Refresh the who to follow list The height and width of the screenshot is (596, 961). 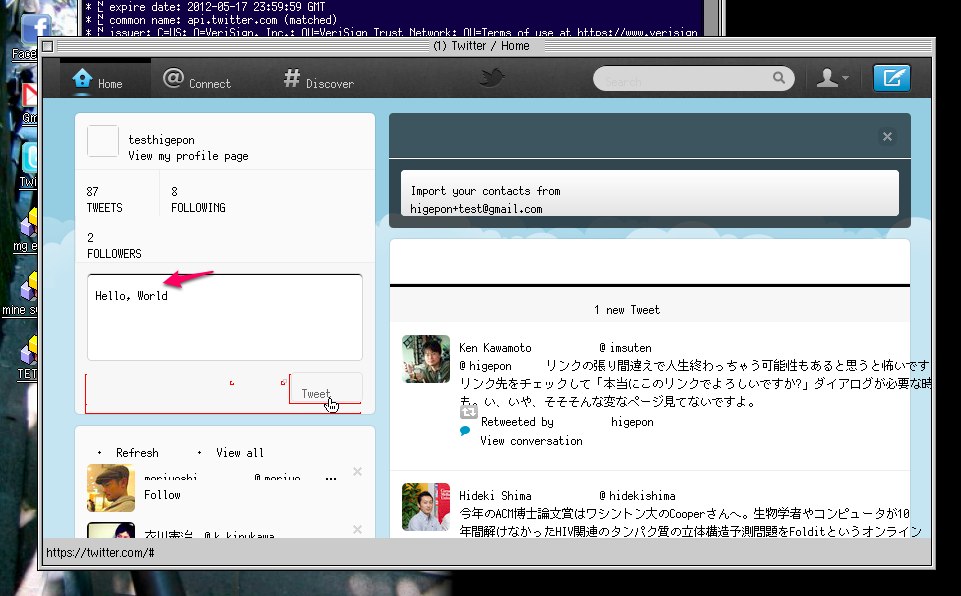pos(137,453)
